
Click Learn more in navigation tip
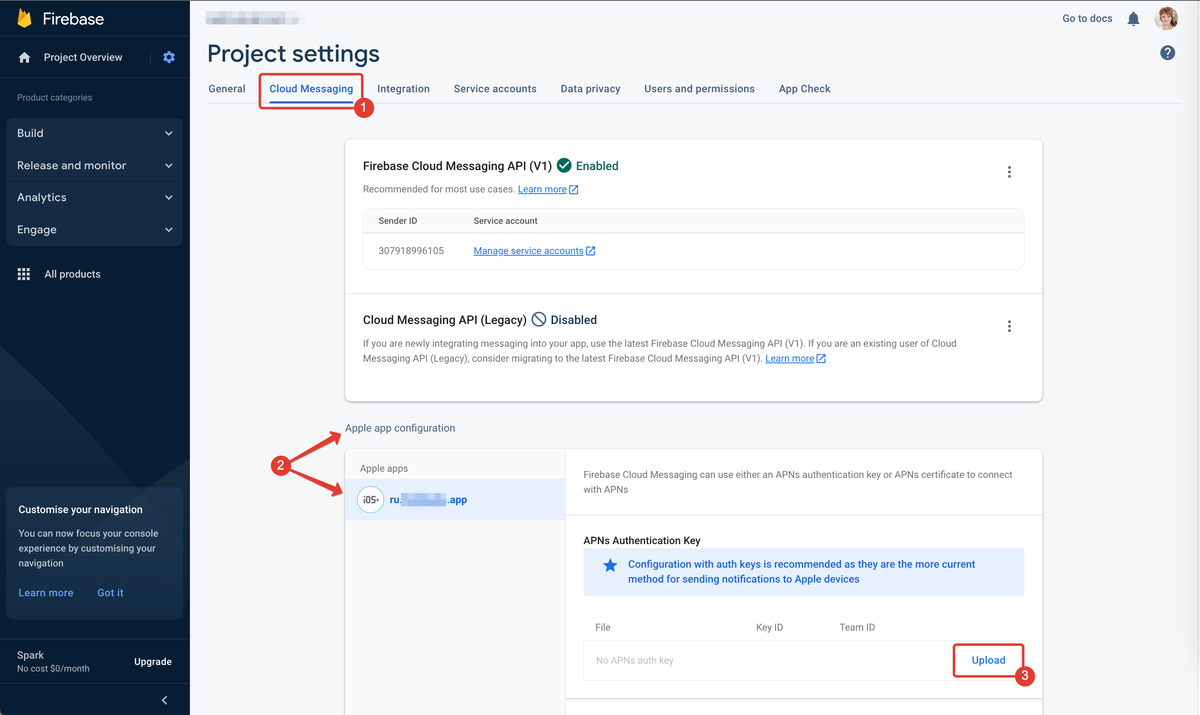(x=46, y=593)
